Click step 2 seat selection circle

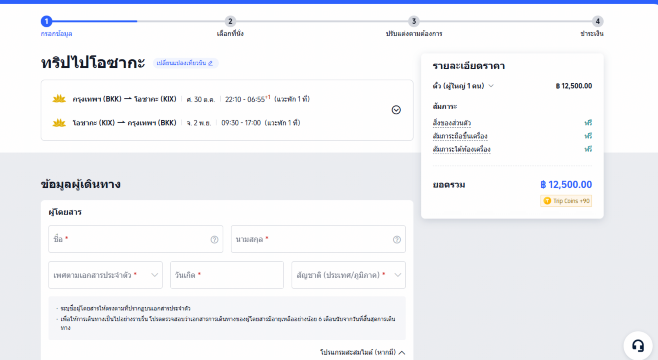(230, 21)
